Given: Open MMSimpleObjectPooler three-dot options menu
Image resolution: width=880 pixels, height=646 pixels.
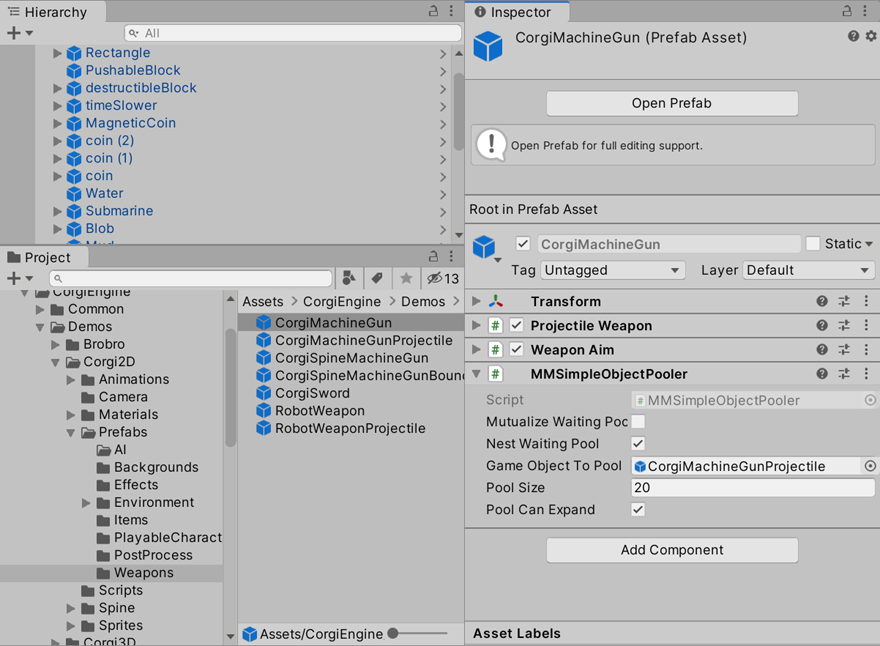Looking at the screenshot, I should (866, 374).
